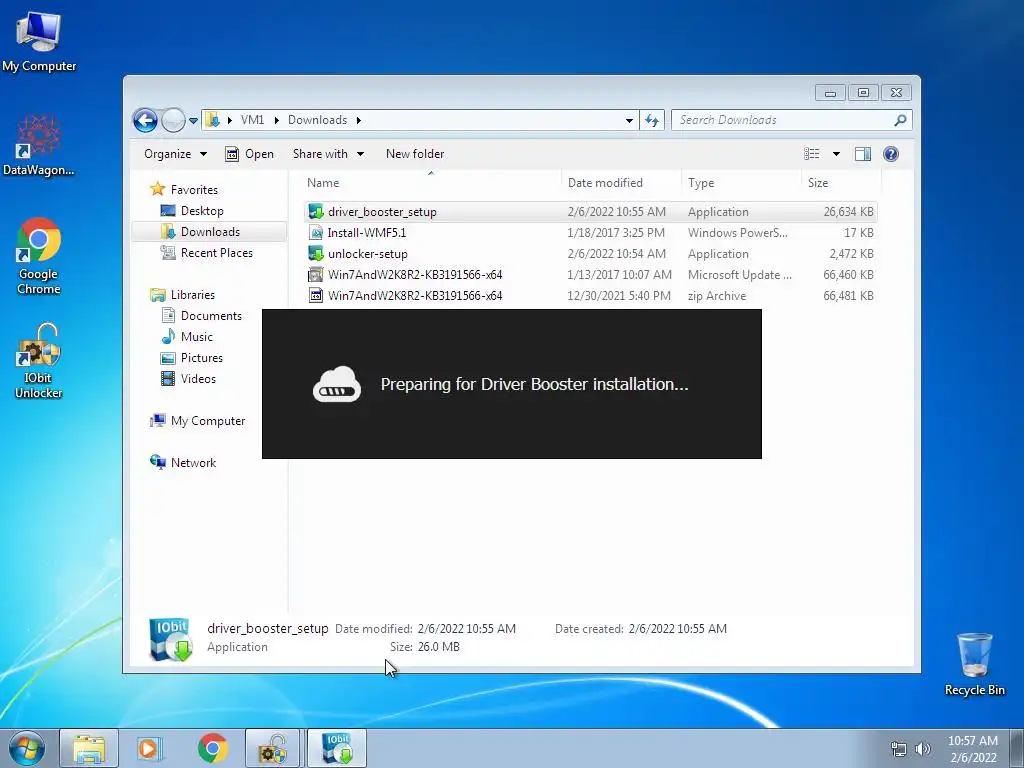Toggle the preview pane button
This screenshot has height=768, width=1024.
[x=863, y=154]
